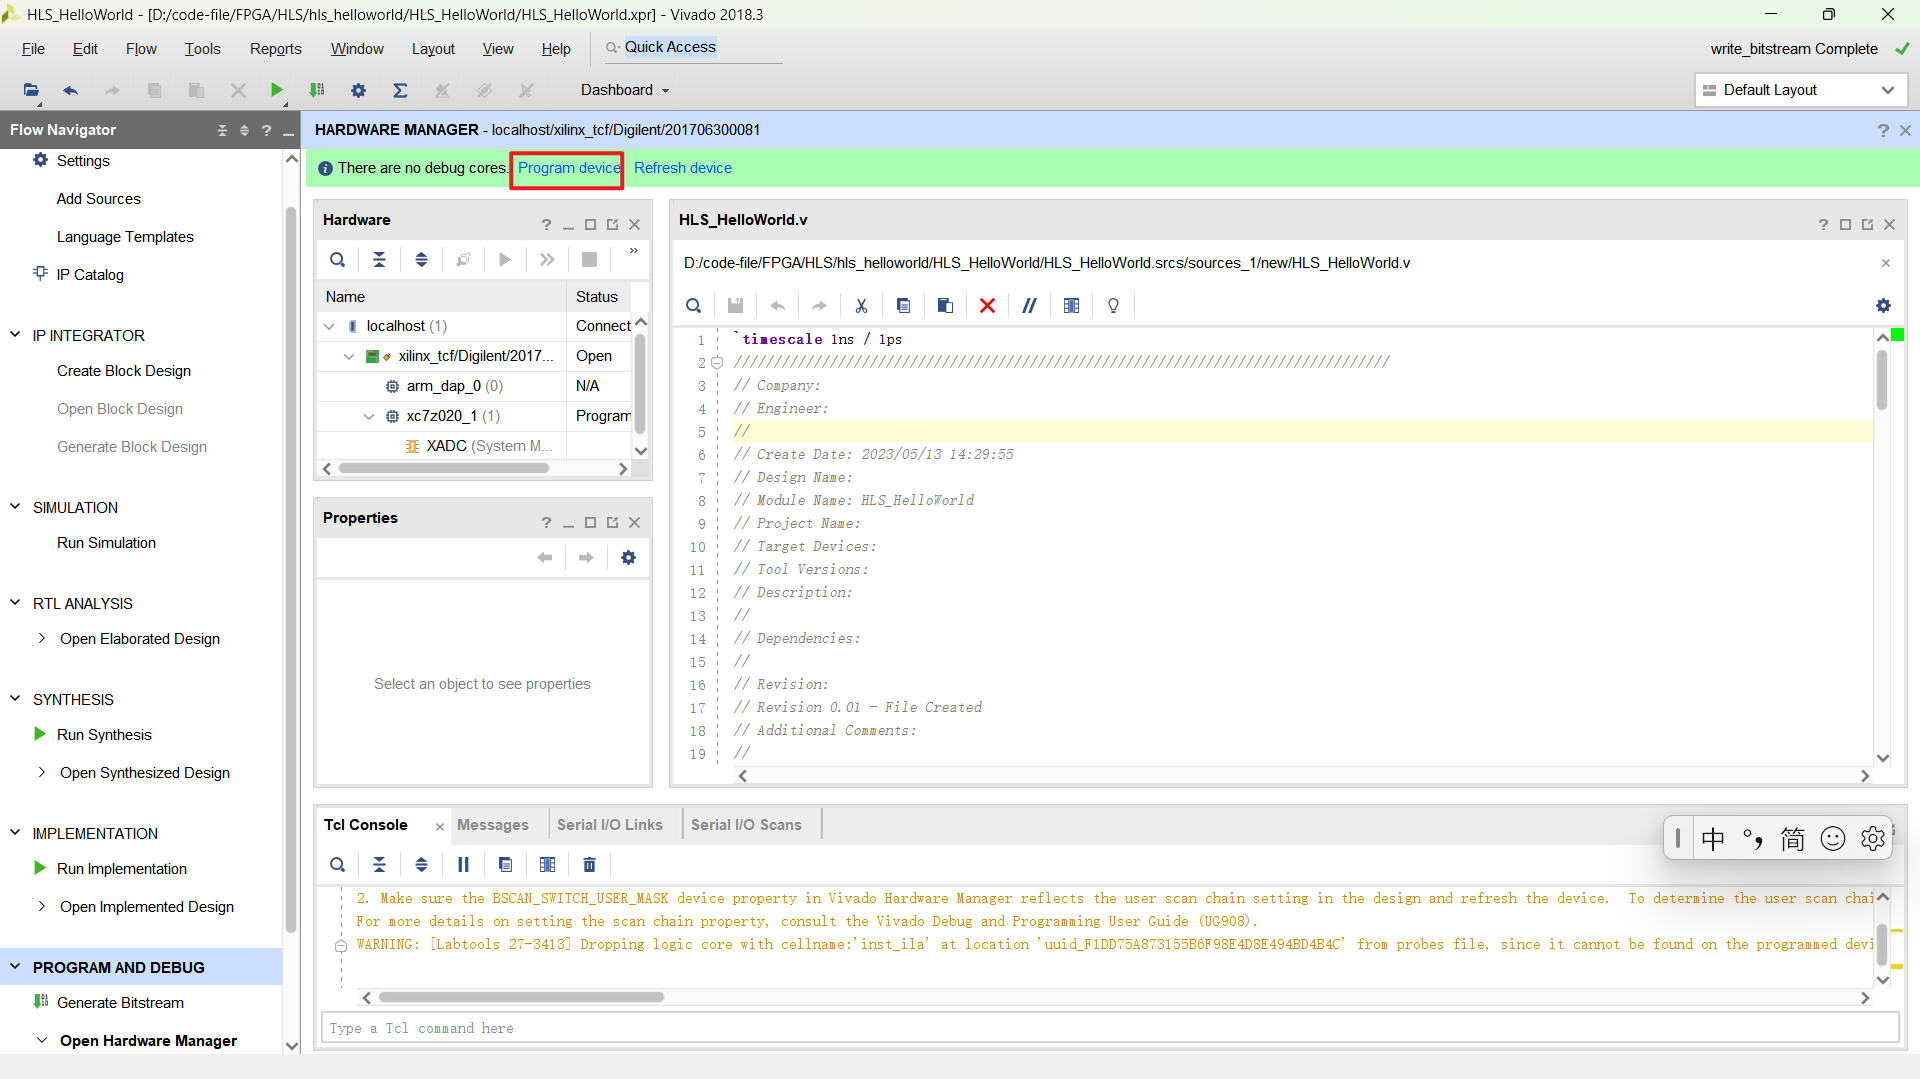Show more Hardware toolbar commands
Screen dimensions: 1920x1079
click(634, 251)
